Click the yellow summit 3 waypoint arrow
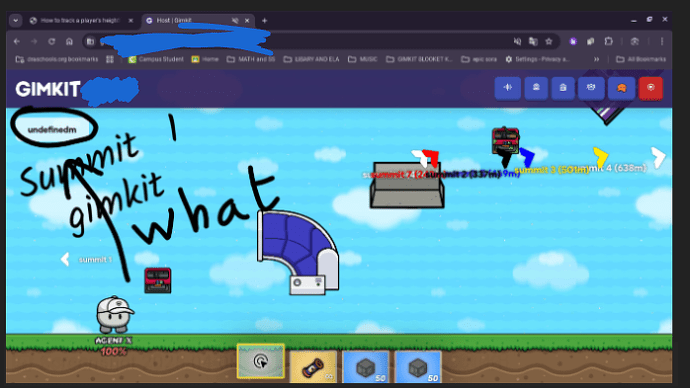 click(x=600, y=157)
